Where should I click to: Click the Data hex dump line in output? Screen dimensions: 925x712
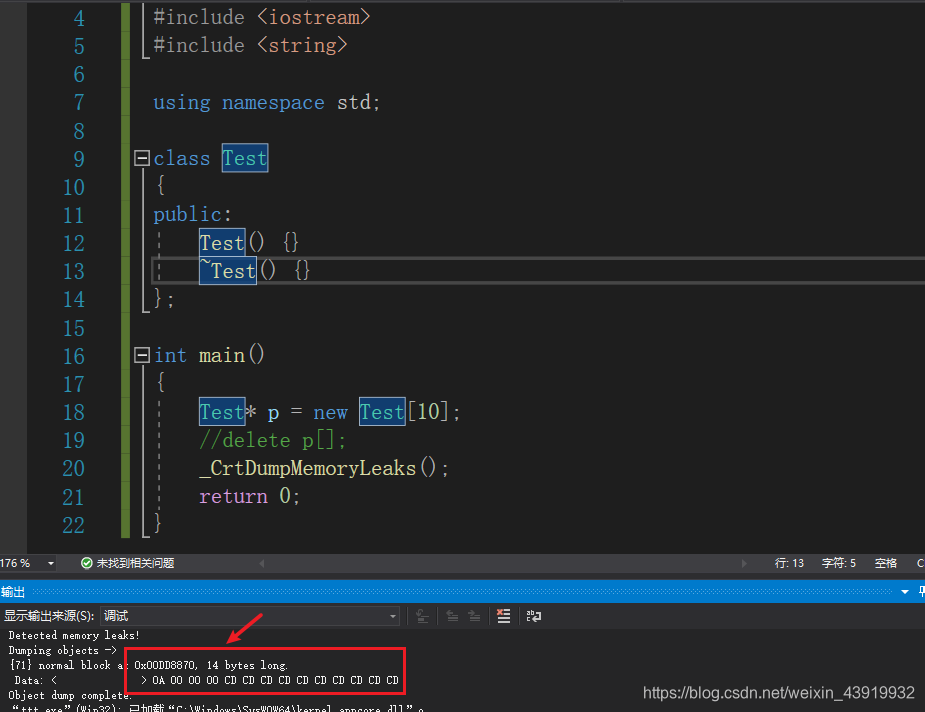tap(206, 680)
